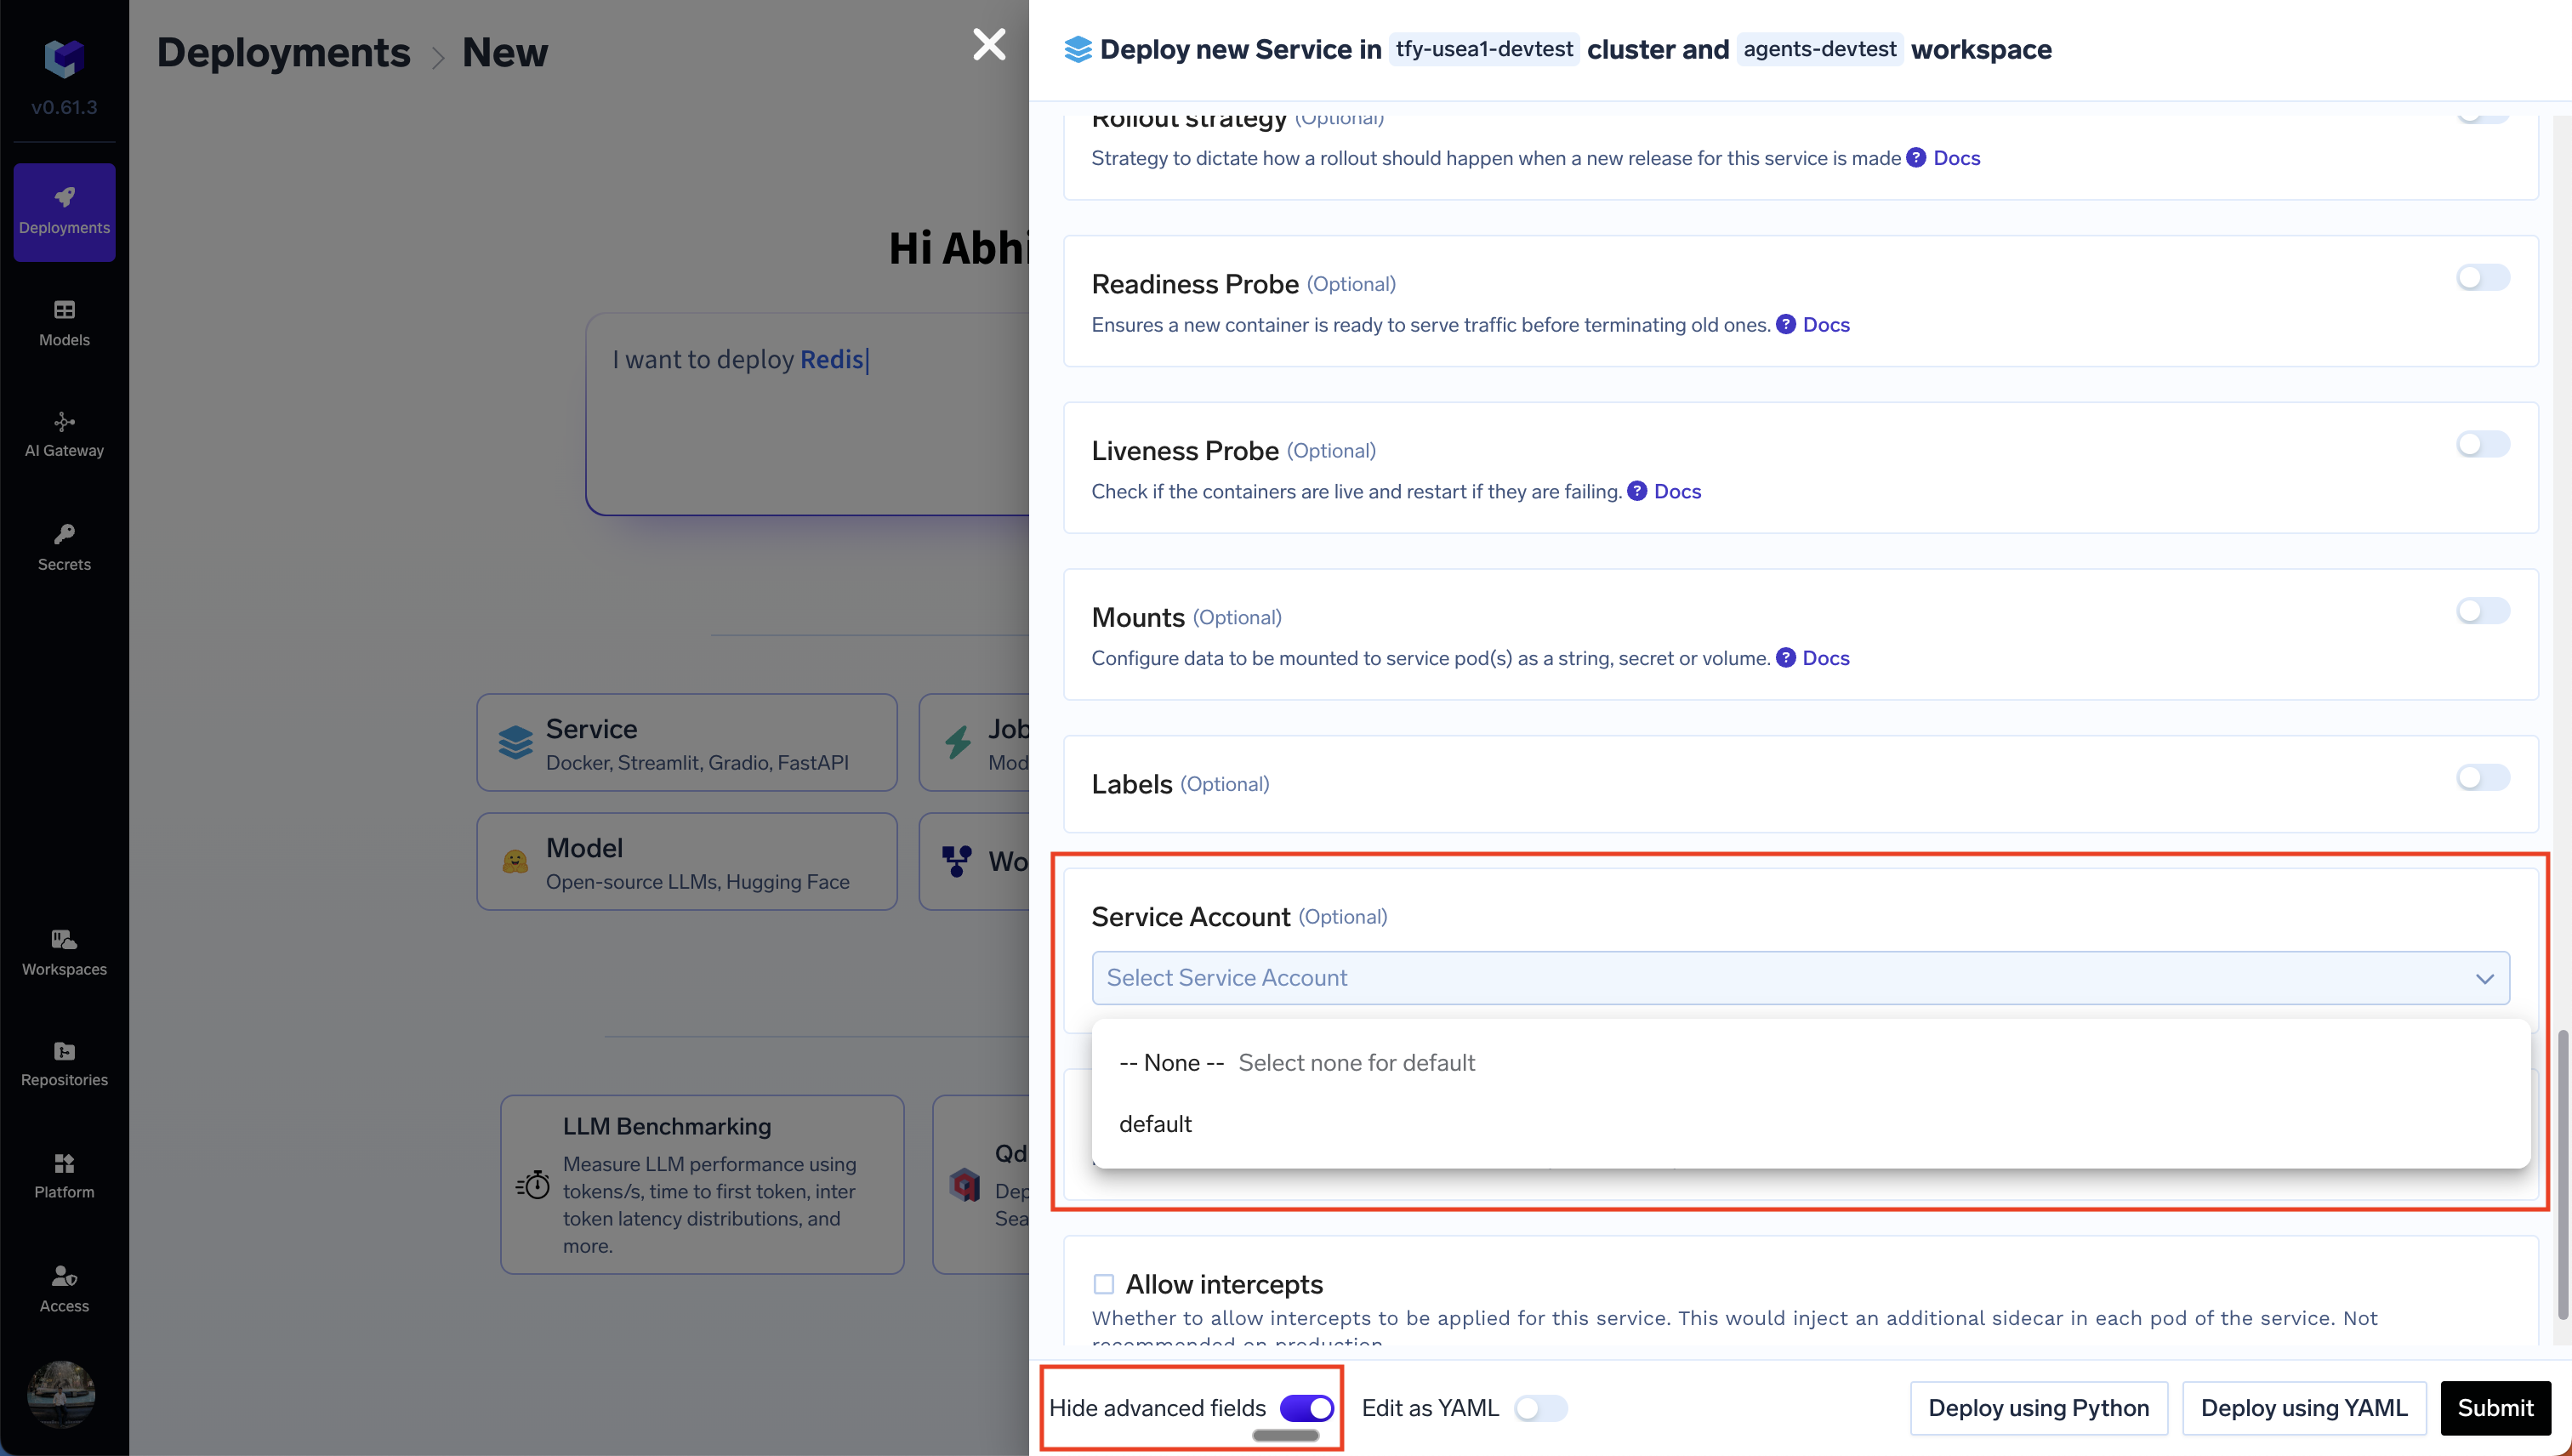
Task: Open the Readiness Probe Docs link
Action: click(1826, 324)
